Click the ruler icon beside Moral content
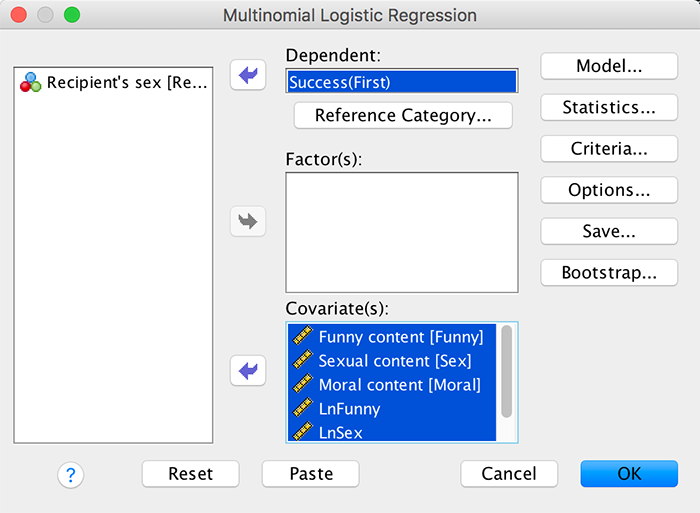 point(302,385)
